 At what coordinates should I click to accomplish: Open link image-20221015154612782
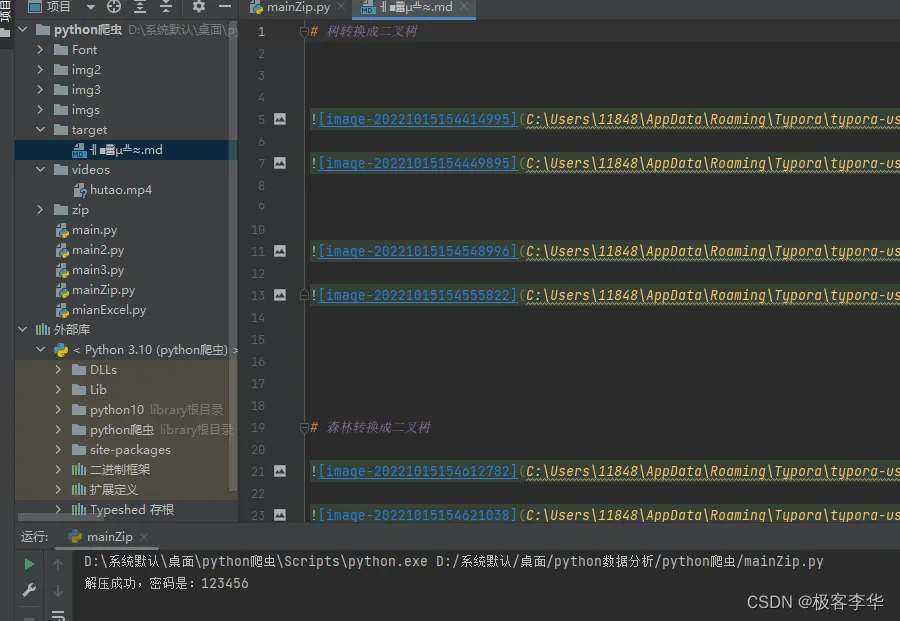coord(417,471)
